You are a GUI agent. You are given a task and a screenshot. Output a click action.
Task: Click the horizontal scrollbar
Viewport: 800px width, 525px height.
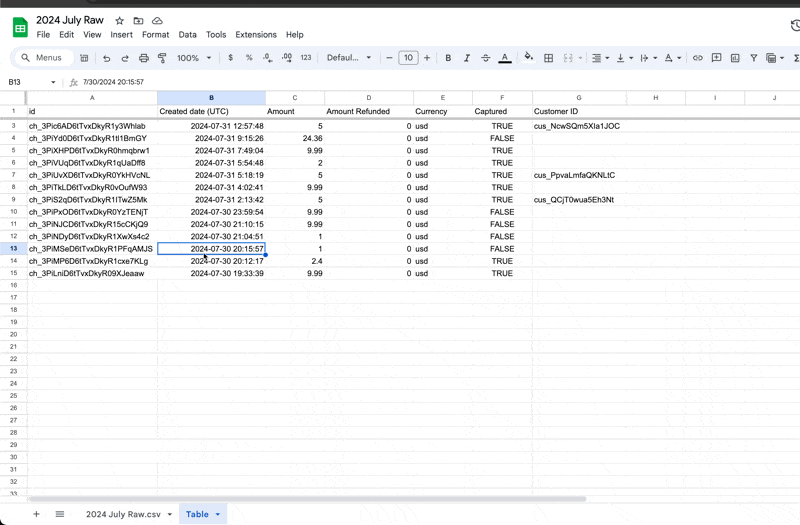(307, 499)
